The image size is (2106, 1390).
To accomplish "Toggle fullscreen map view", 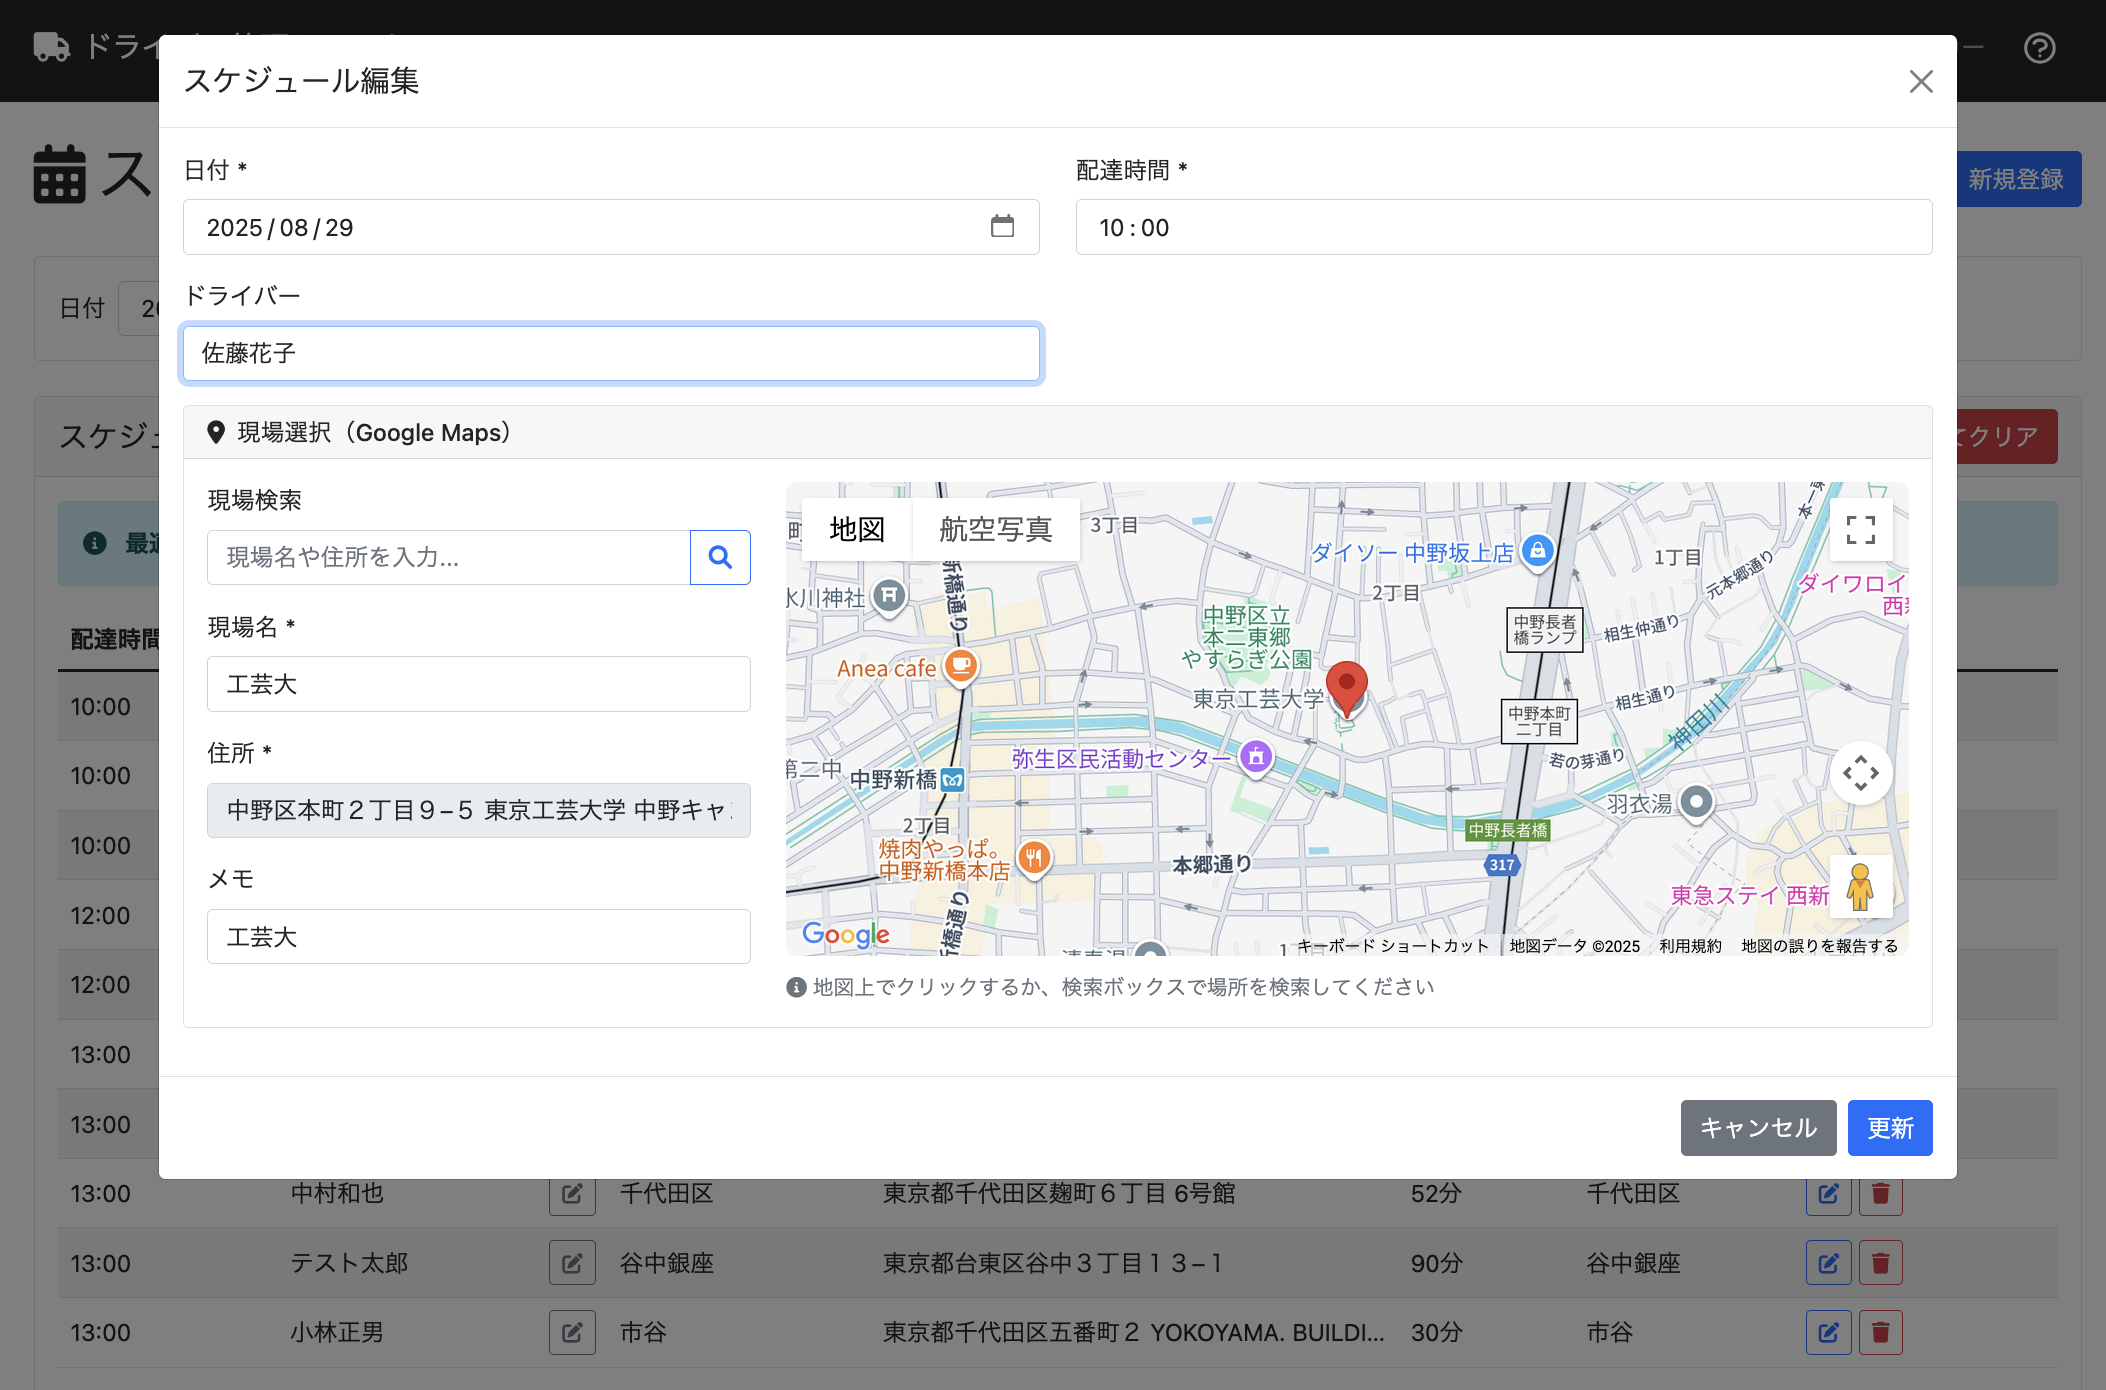I will (1860, 530).
